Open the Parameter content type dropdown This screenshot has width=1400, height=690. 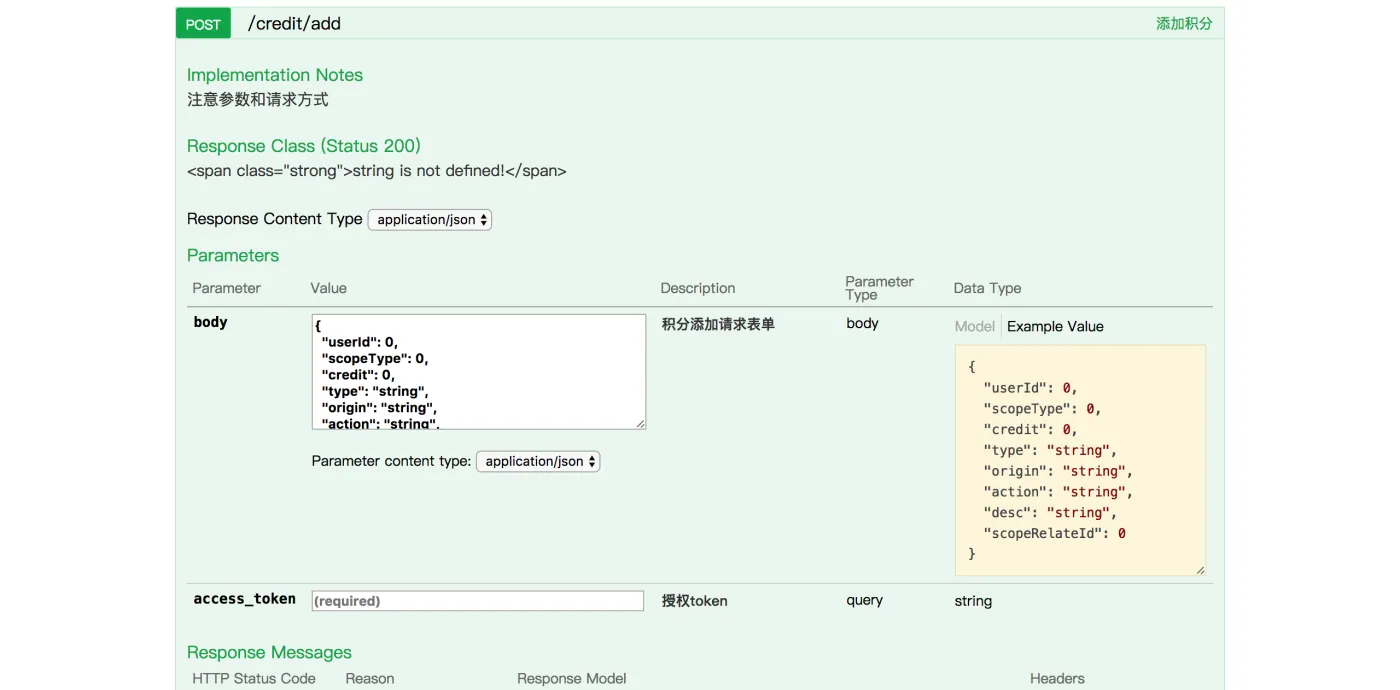(538, 462)
